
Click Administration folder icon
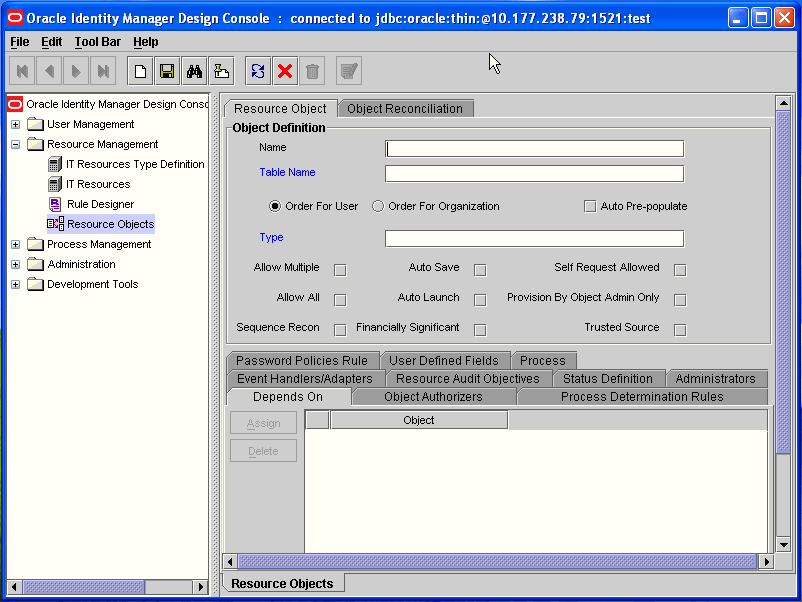pyautogui.click(x=35, y=264)
